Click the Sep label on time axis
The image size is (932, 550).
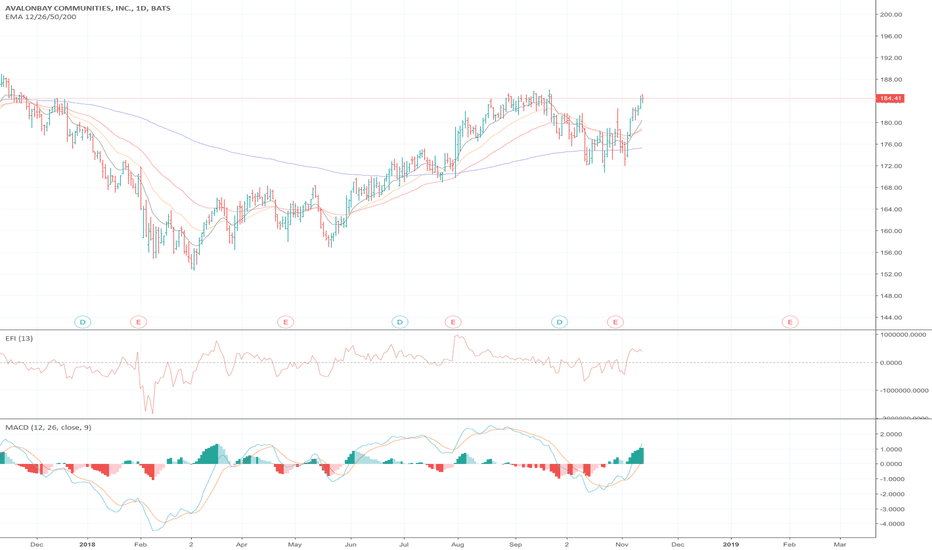(515, 545)
